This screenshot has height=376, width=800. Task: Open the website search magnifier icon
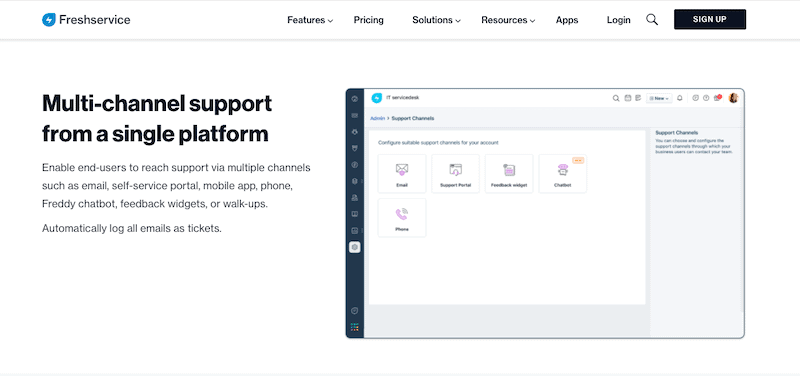click(x=652, y=20)
